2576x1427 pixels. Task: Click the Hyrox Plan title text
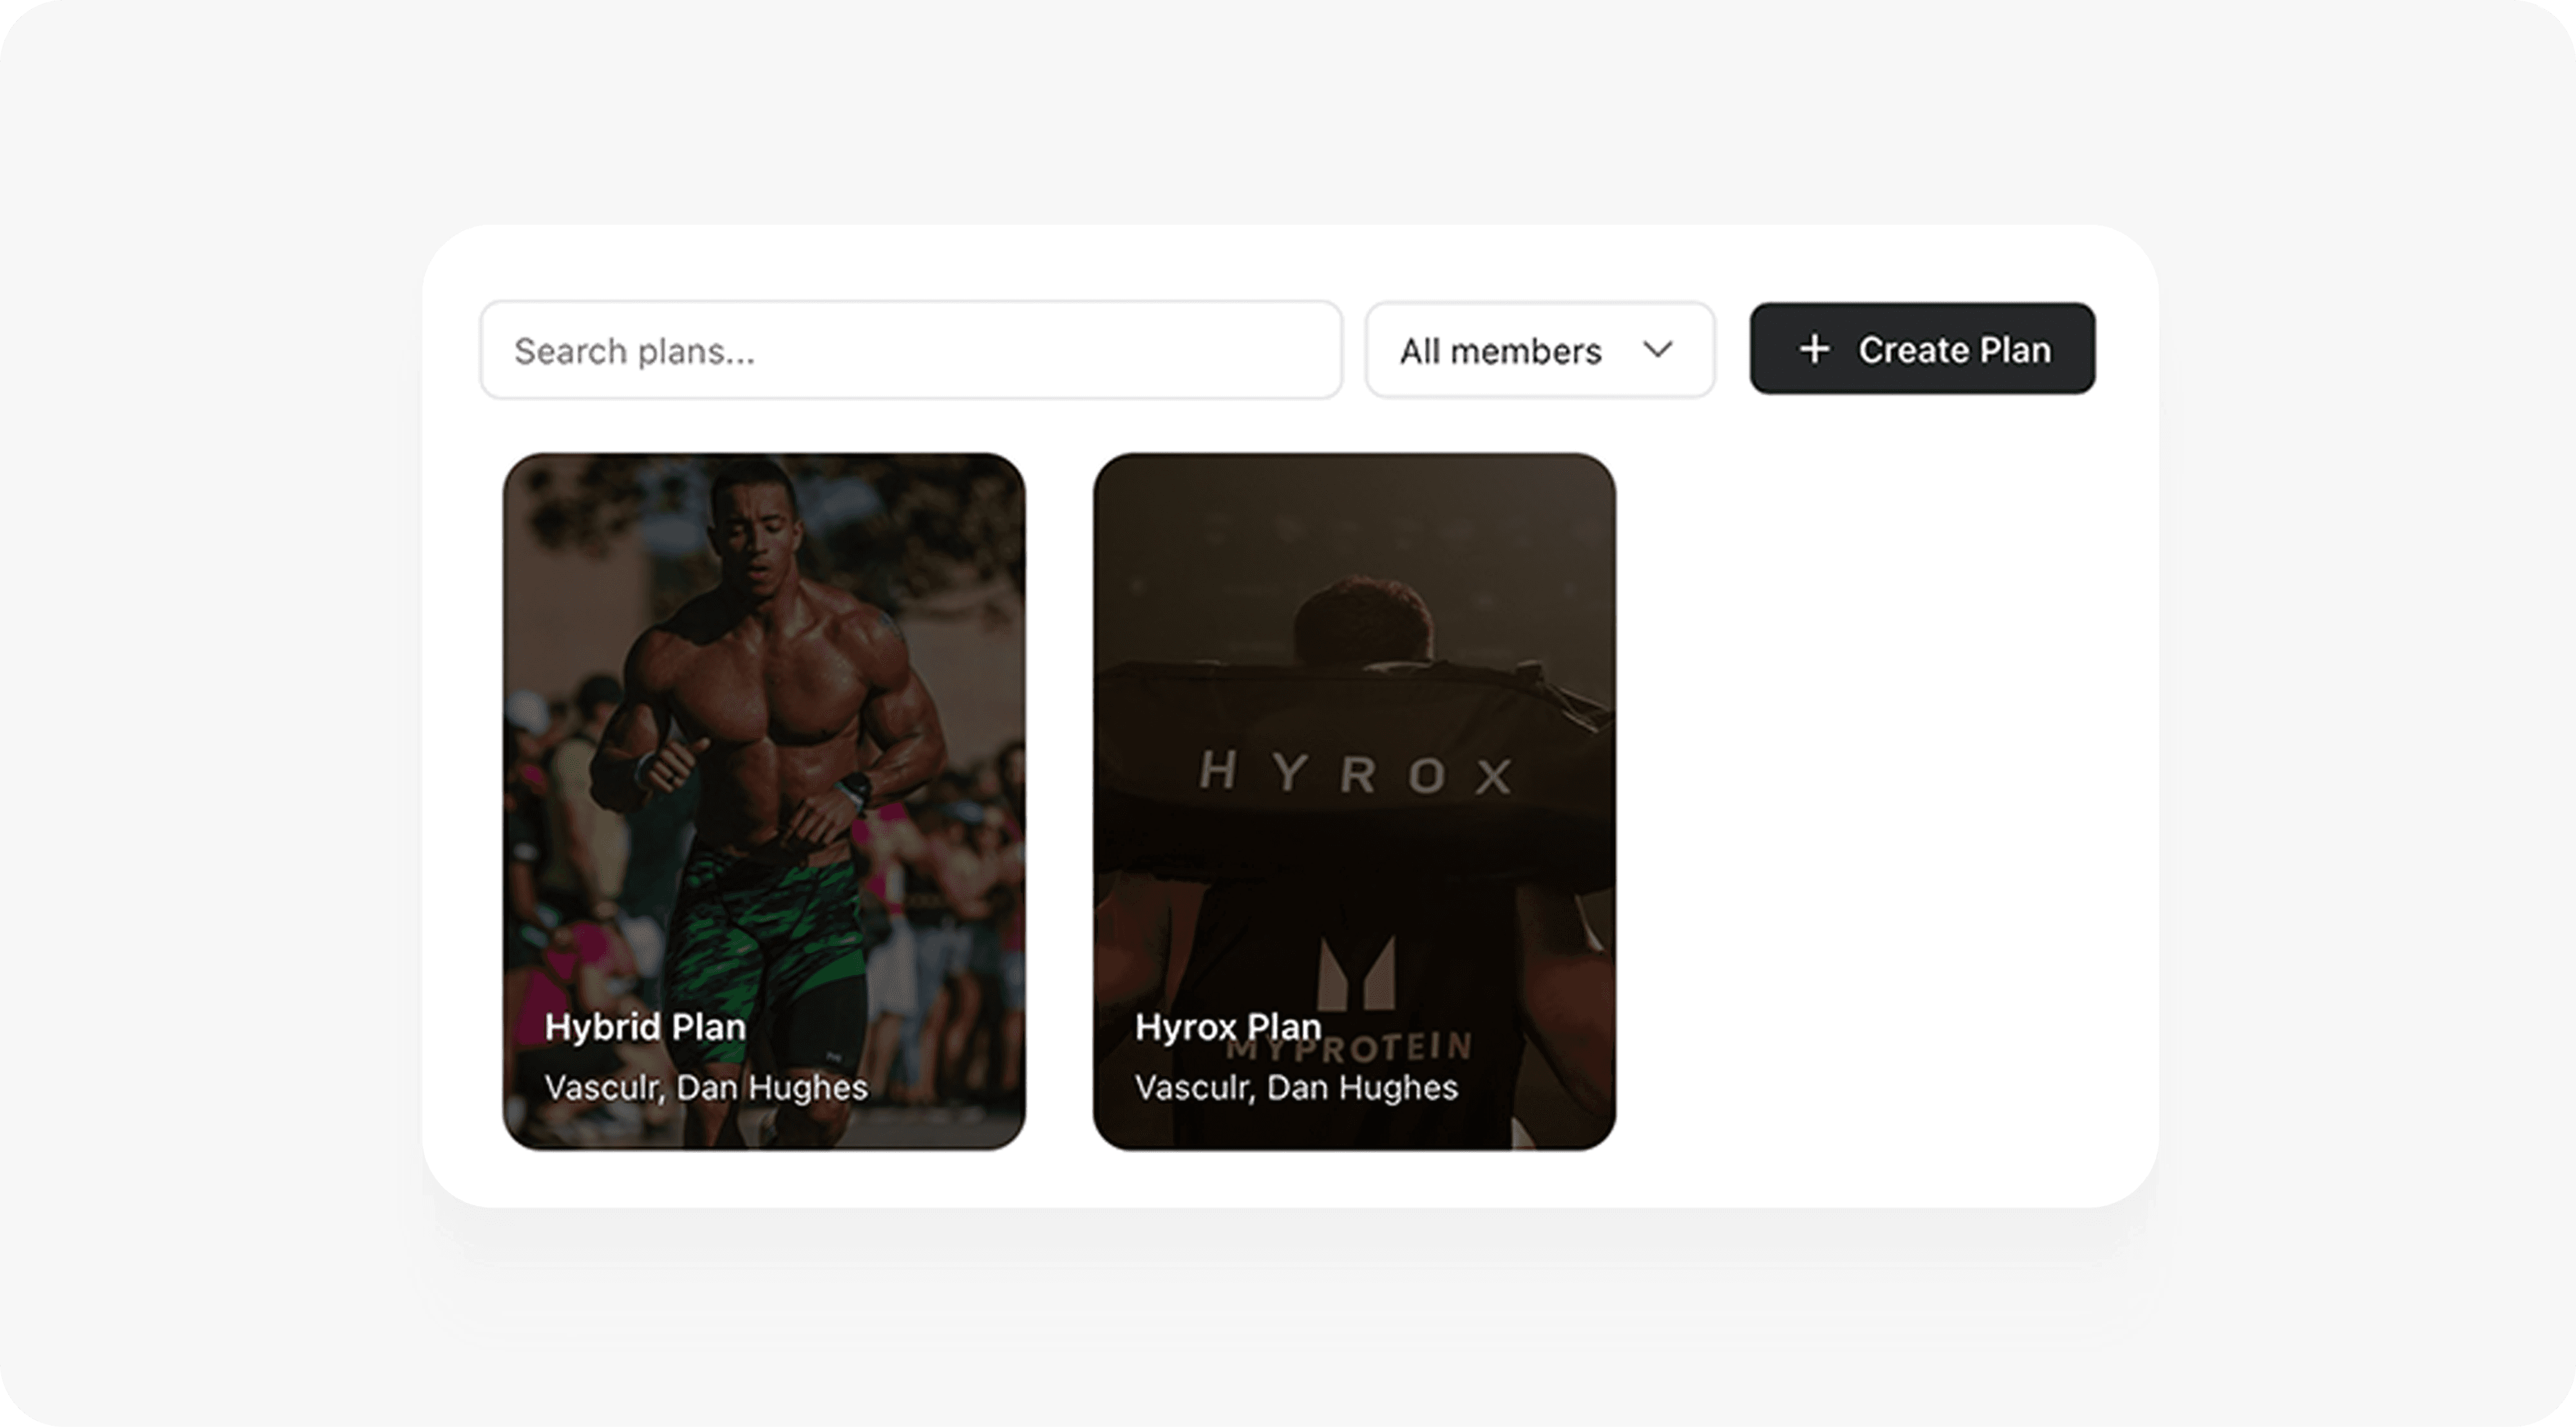[x=1228, y=1027]
